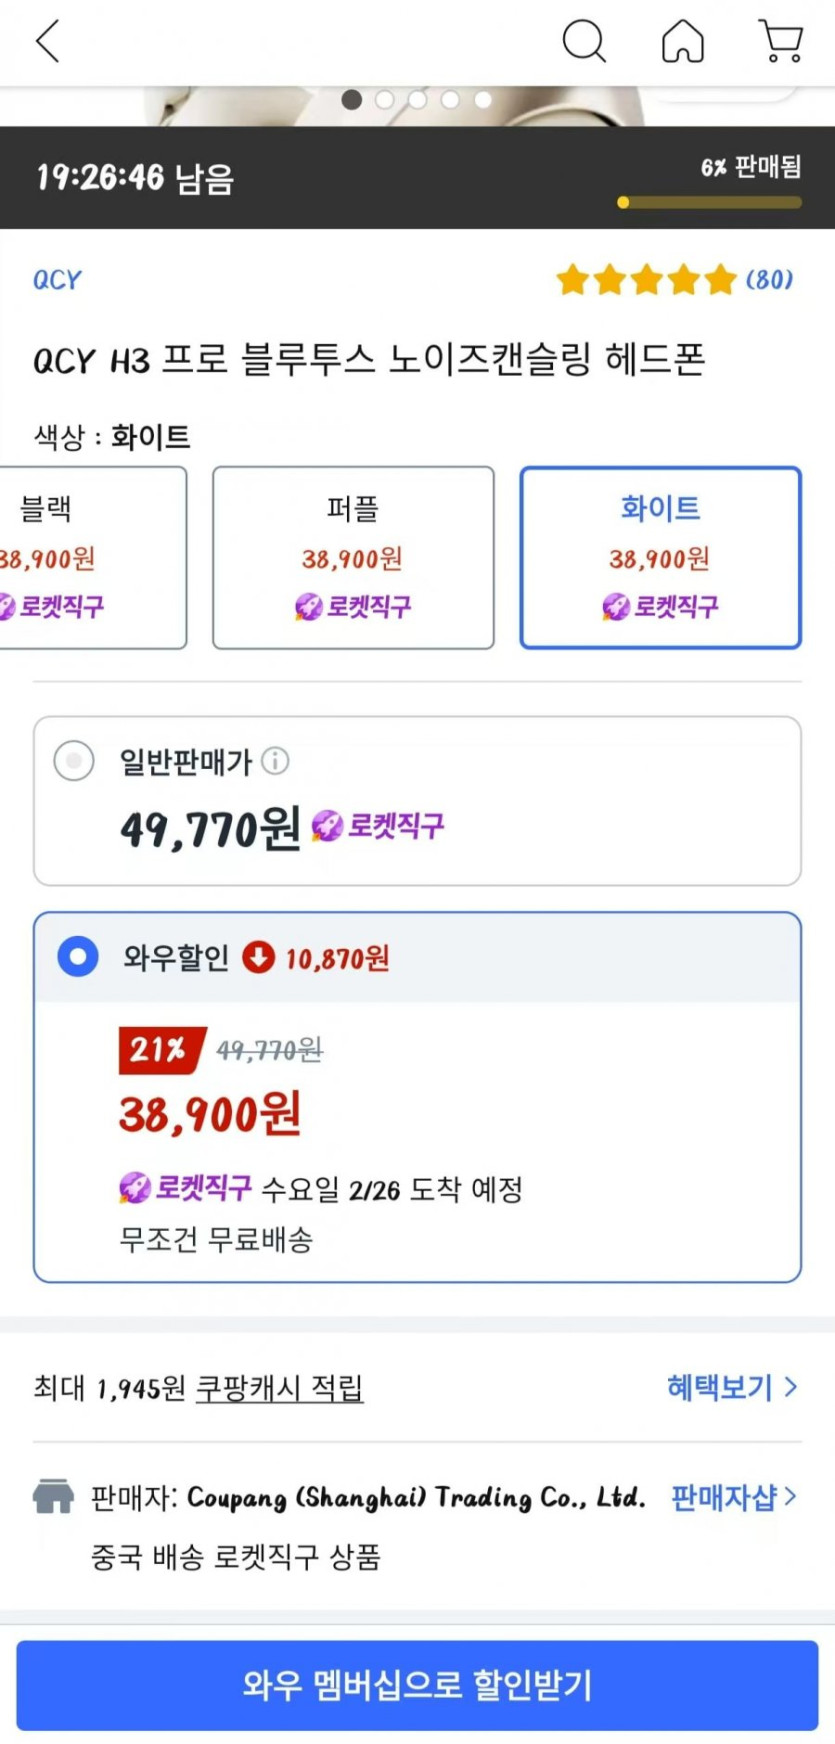The image size is (835, 1744).
Task: Select the 일반판매가 radio button
Action: pyautogui.click(x=74, y=761)
